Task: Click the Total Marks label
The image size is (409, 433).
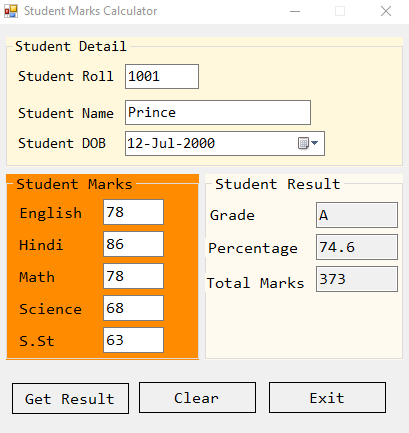Action: click(x=255, y=283)
